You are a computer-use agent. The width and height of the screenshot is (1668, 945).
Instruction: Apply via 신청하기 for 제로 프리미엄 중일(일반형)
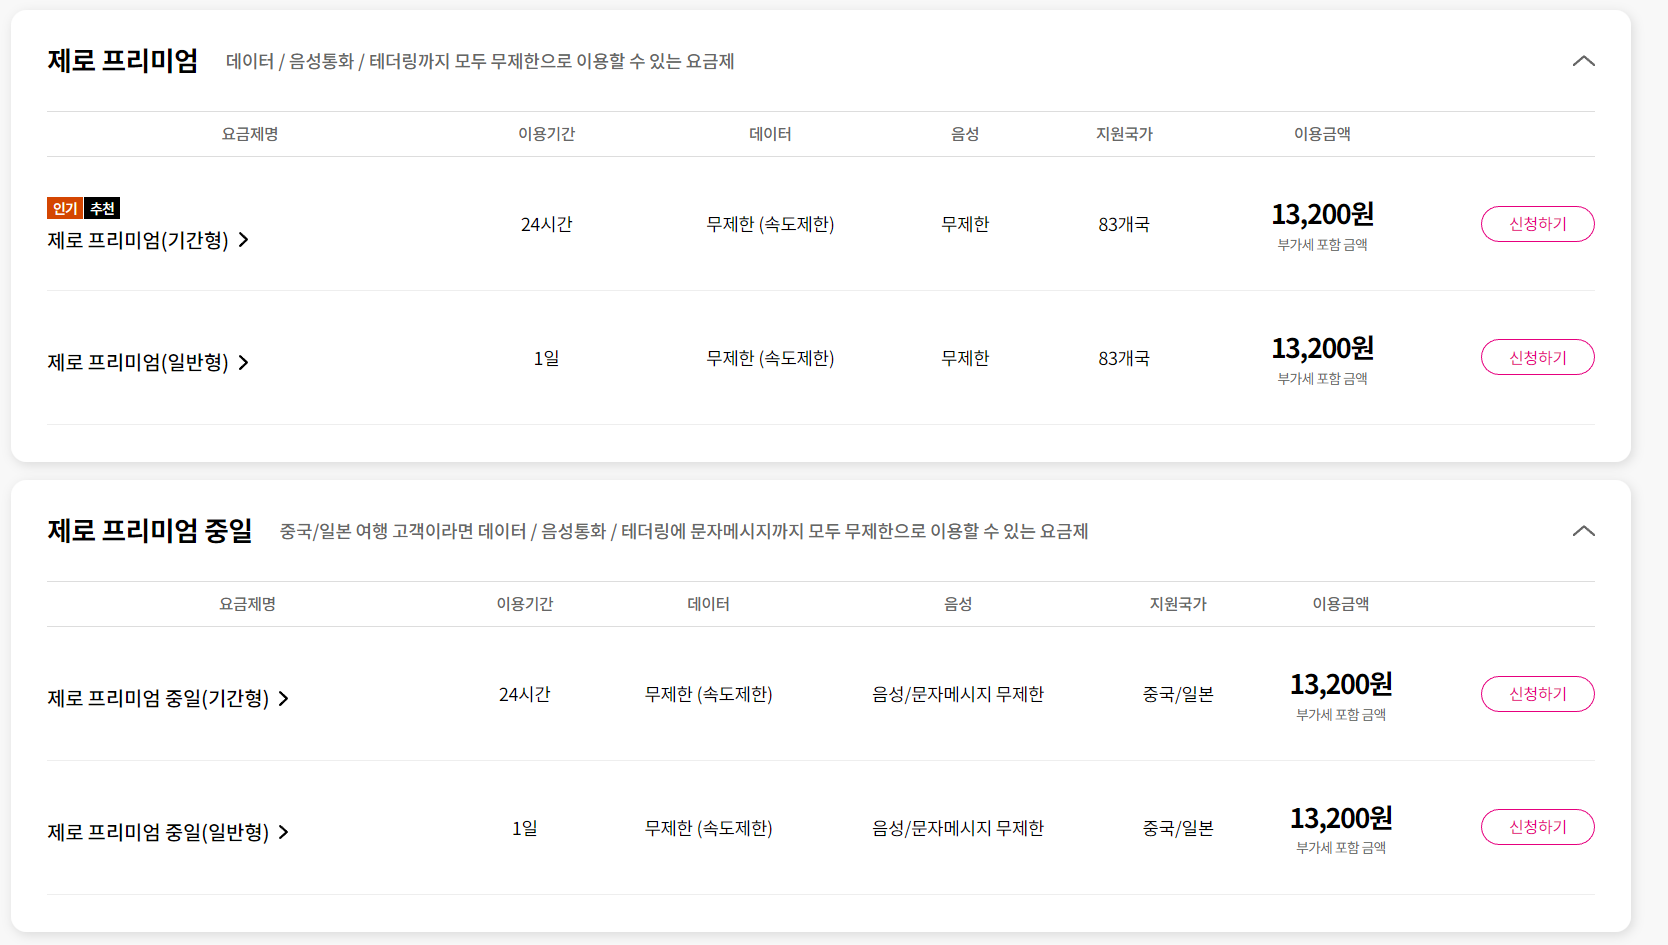pos(1537,827)
